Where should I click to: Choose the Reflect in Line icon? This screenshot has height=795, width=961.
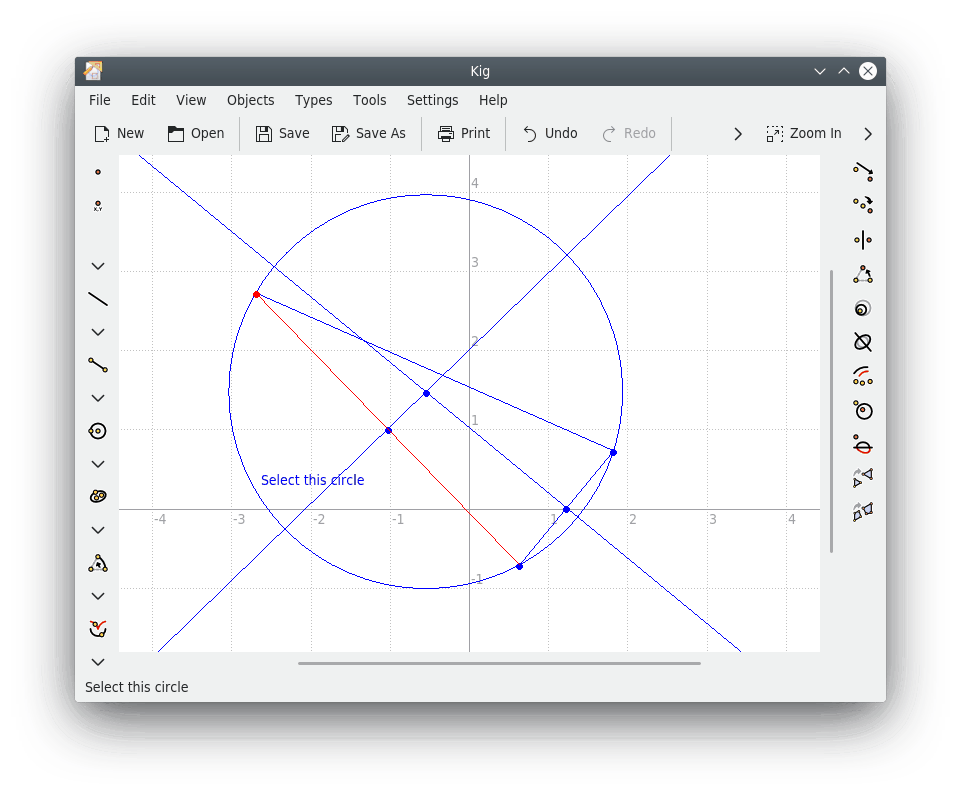[x=863, y=240]
